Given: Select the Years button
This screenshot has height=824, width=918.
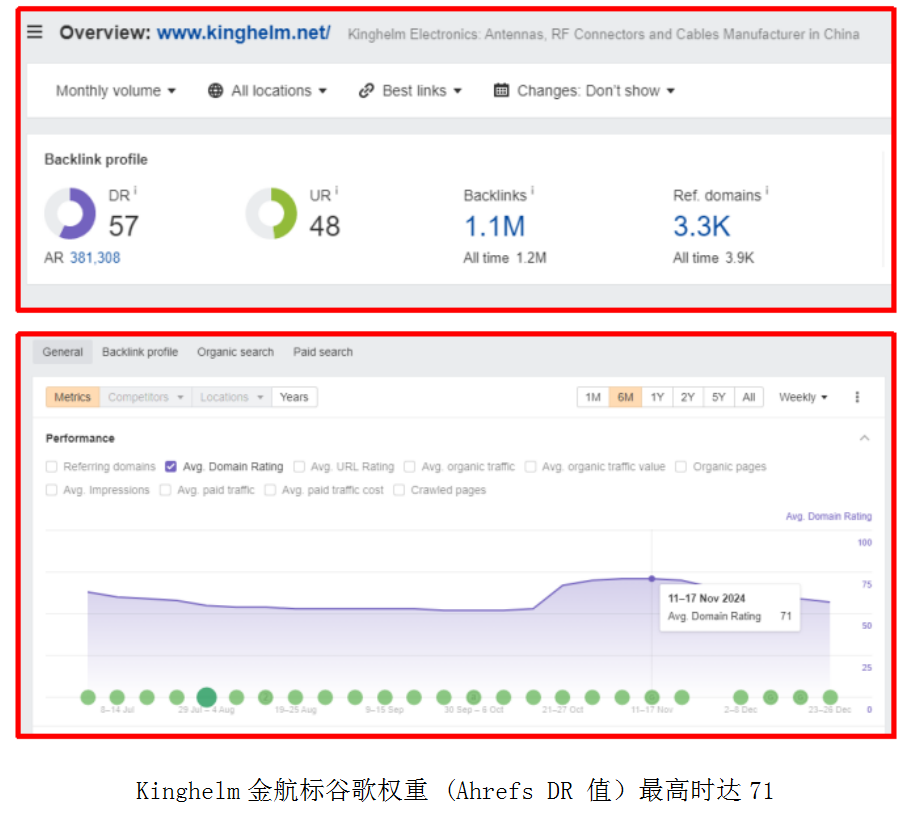Looking at the screenshot, I should click(294, 397).
